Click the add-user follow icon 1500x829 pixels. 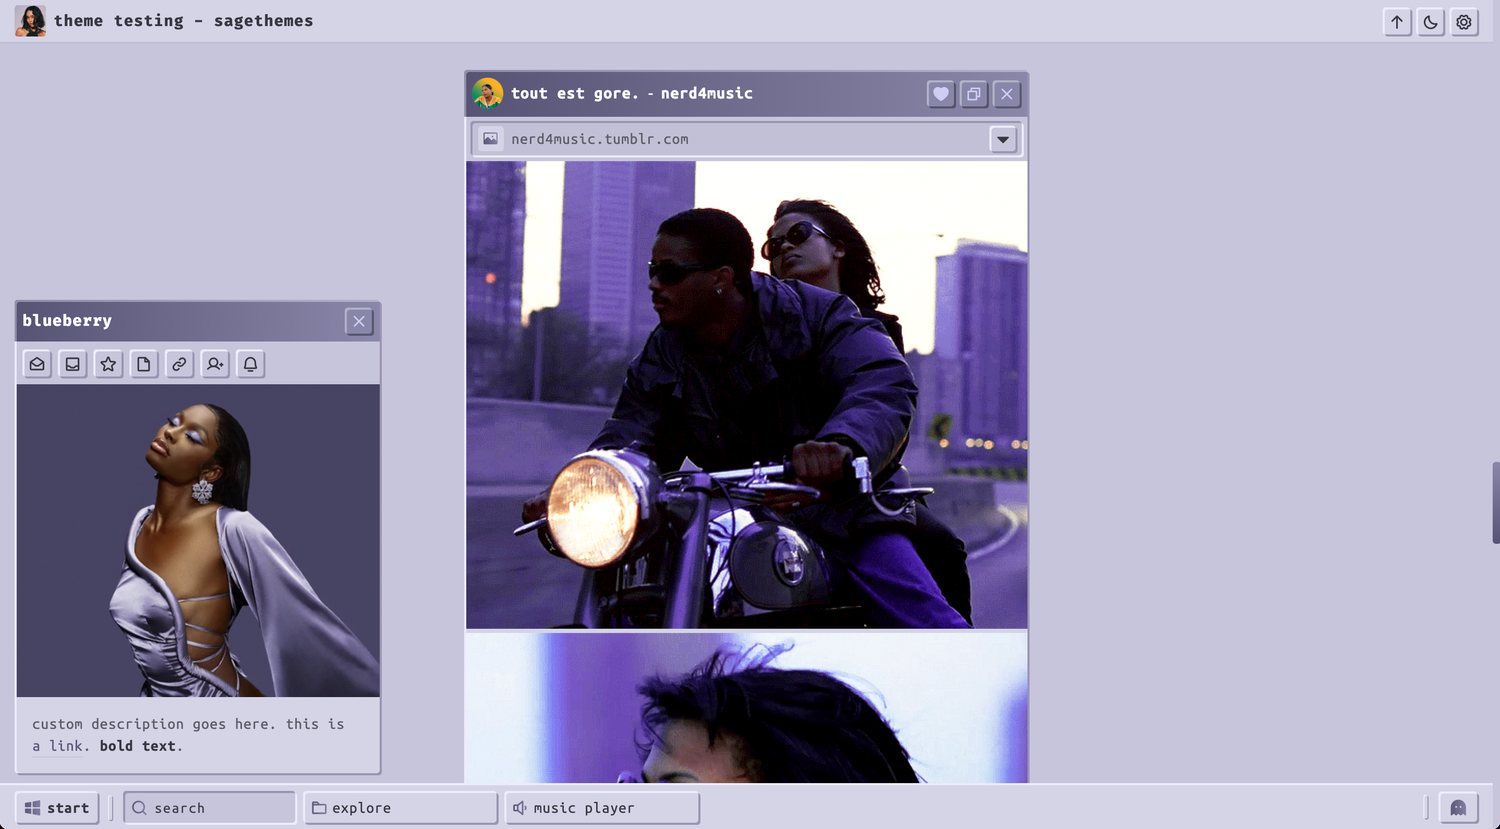[x=215, y=364]
